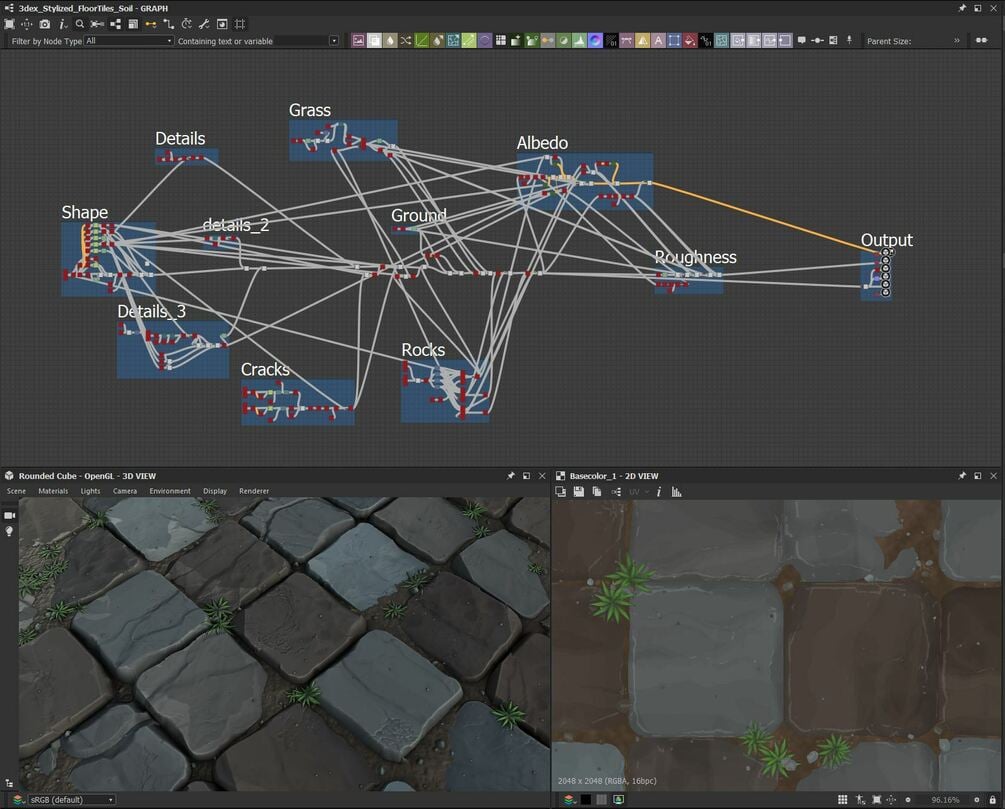Viewport: 1005px width, 809px height.
Task: Select the Grass frame label
Action: 310,110
